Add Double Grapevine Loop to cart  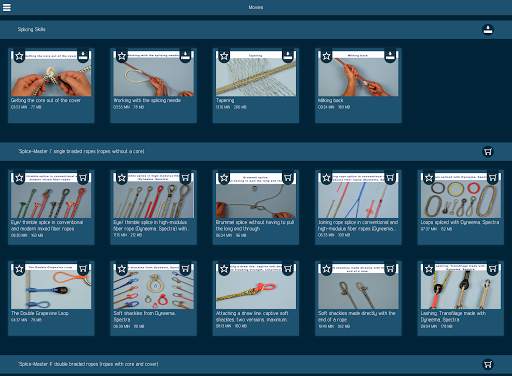[x=83, y=269]
